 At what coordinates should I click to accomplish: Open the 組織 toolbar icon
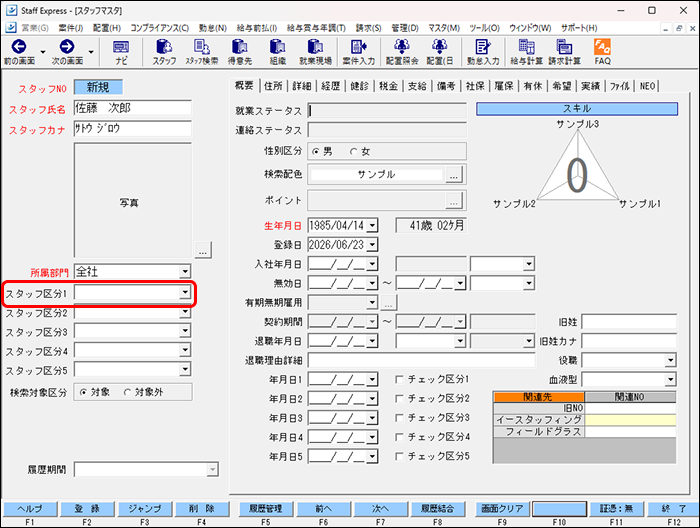(278, 52)
